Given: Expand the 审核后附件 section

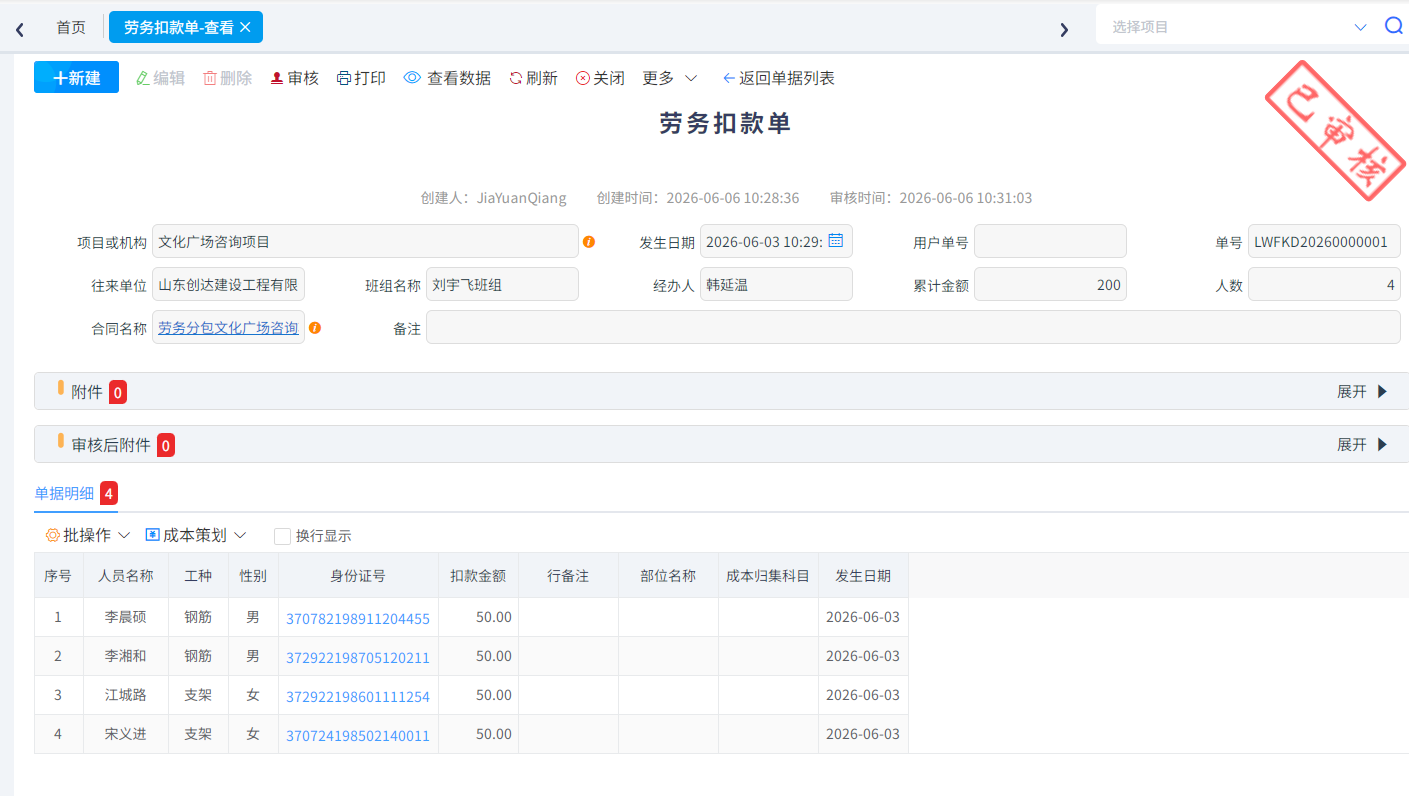Looking at the screenshot, I should coord(1363,444).
